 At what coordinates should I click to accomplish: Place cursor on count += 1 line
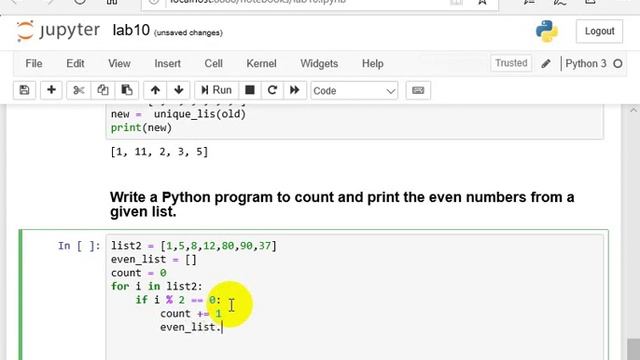point(191,313)
